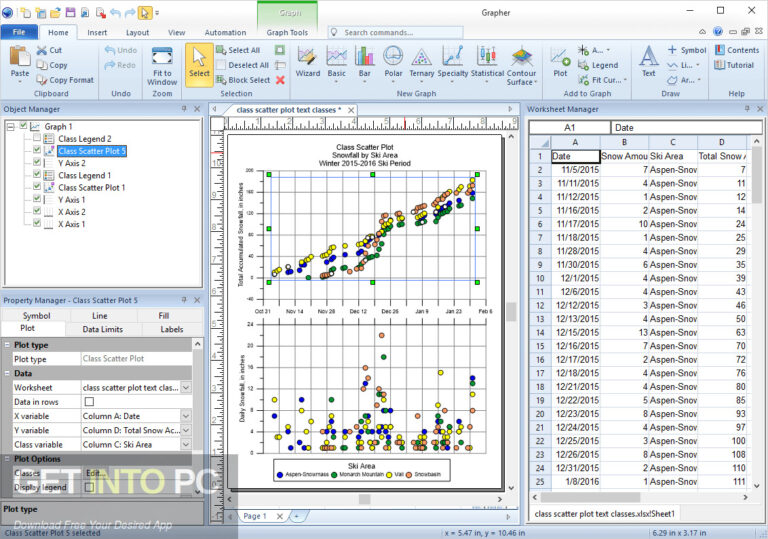Check the Data in rows checkbox
This screenshot has height=539, width=768.
(89, 401)
